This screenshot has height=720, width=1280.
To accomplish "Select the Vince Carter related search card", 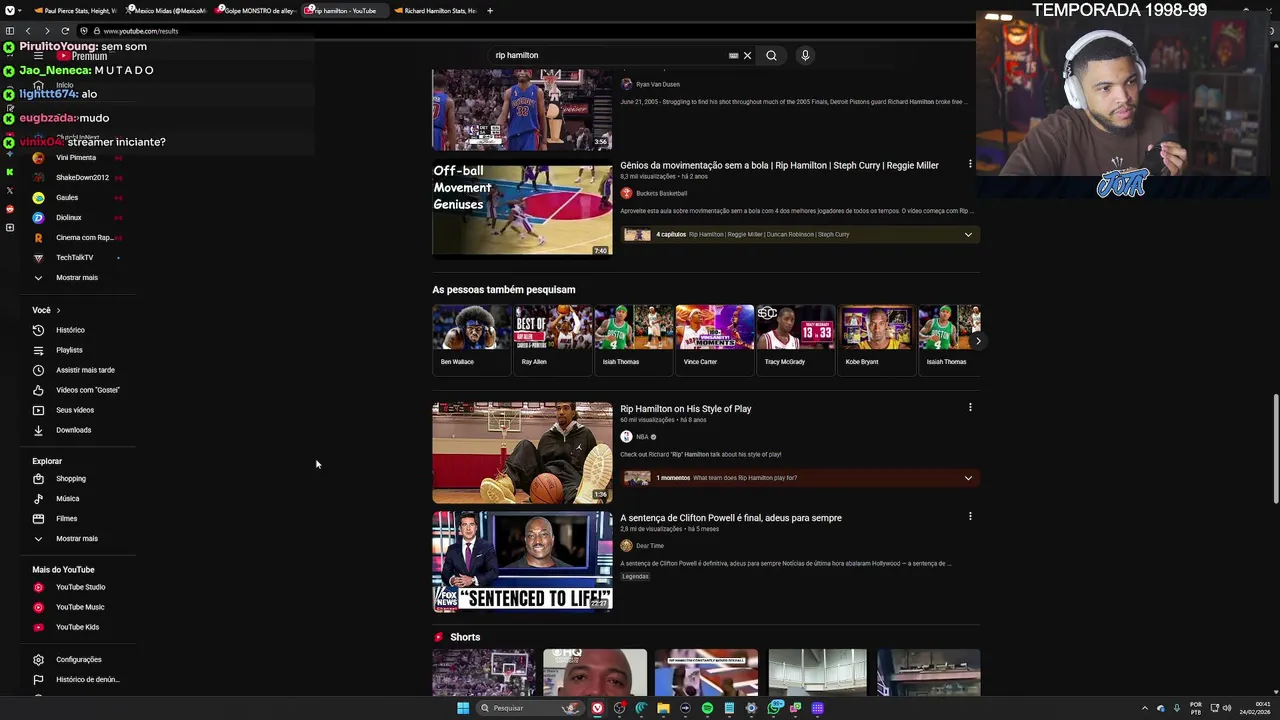I will [714, 339].
